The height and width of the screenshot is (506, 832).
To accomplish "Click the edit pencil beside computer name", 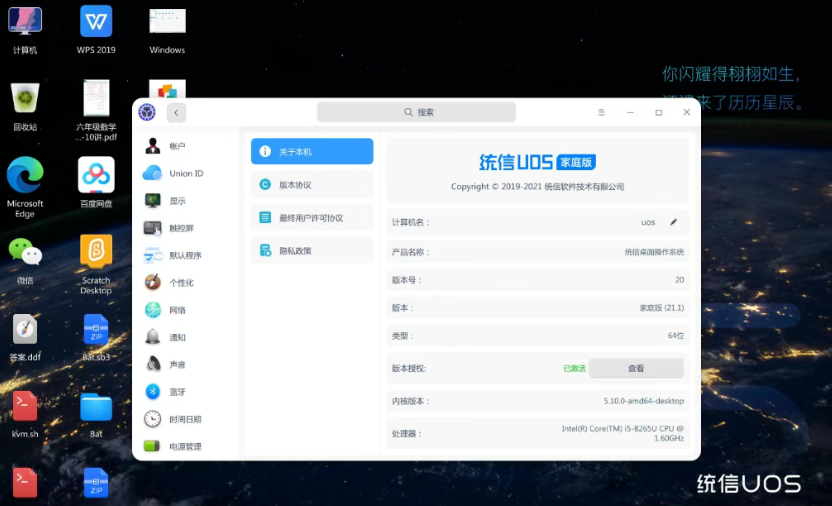I will coord(673,222).
